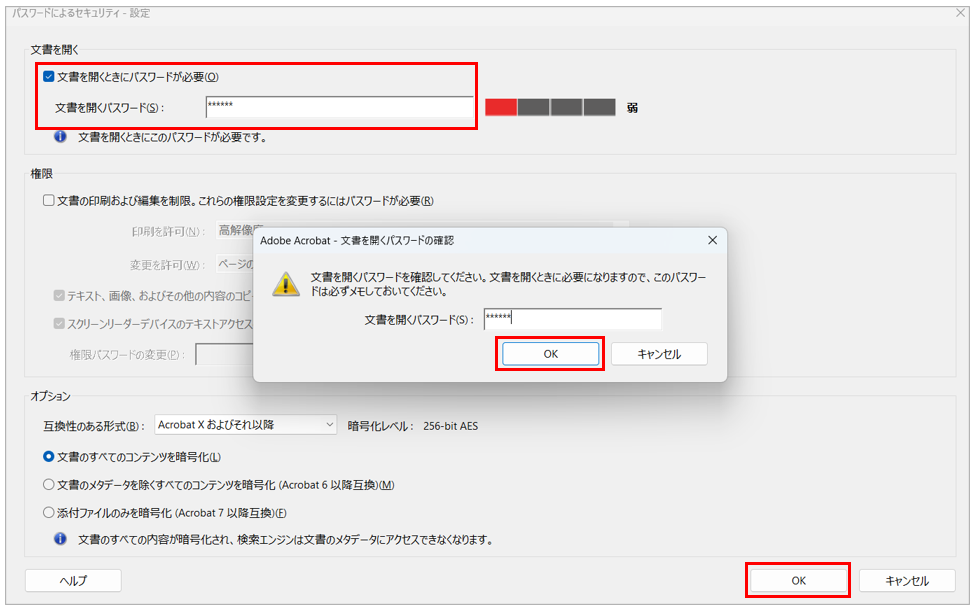Click the blue info icon under open password
Image resolution: width=970 pixels, height=606 pixels.
coord(60,137)
